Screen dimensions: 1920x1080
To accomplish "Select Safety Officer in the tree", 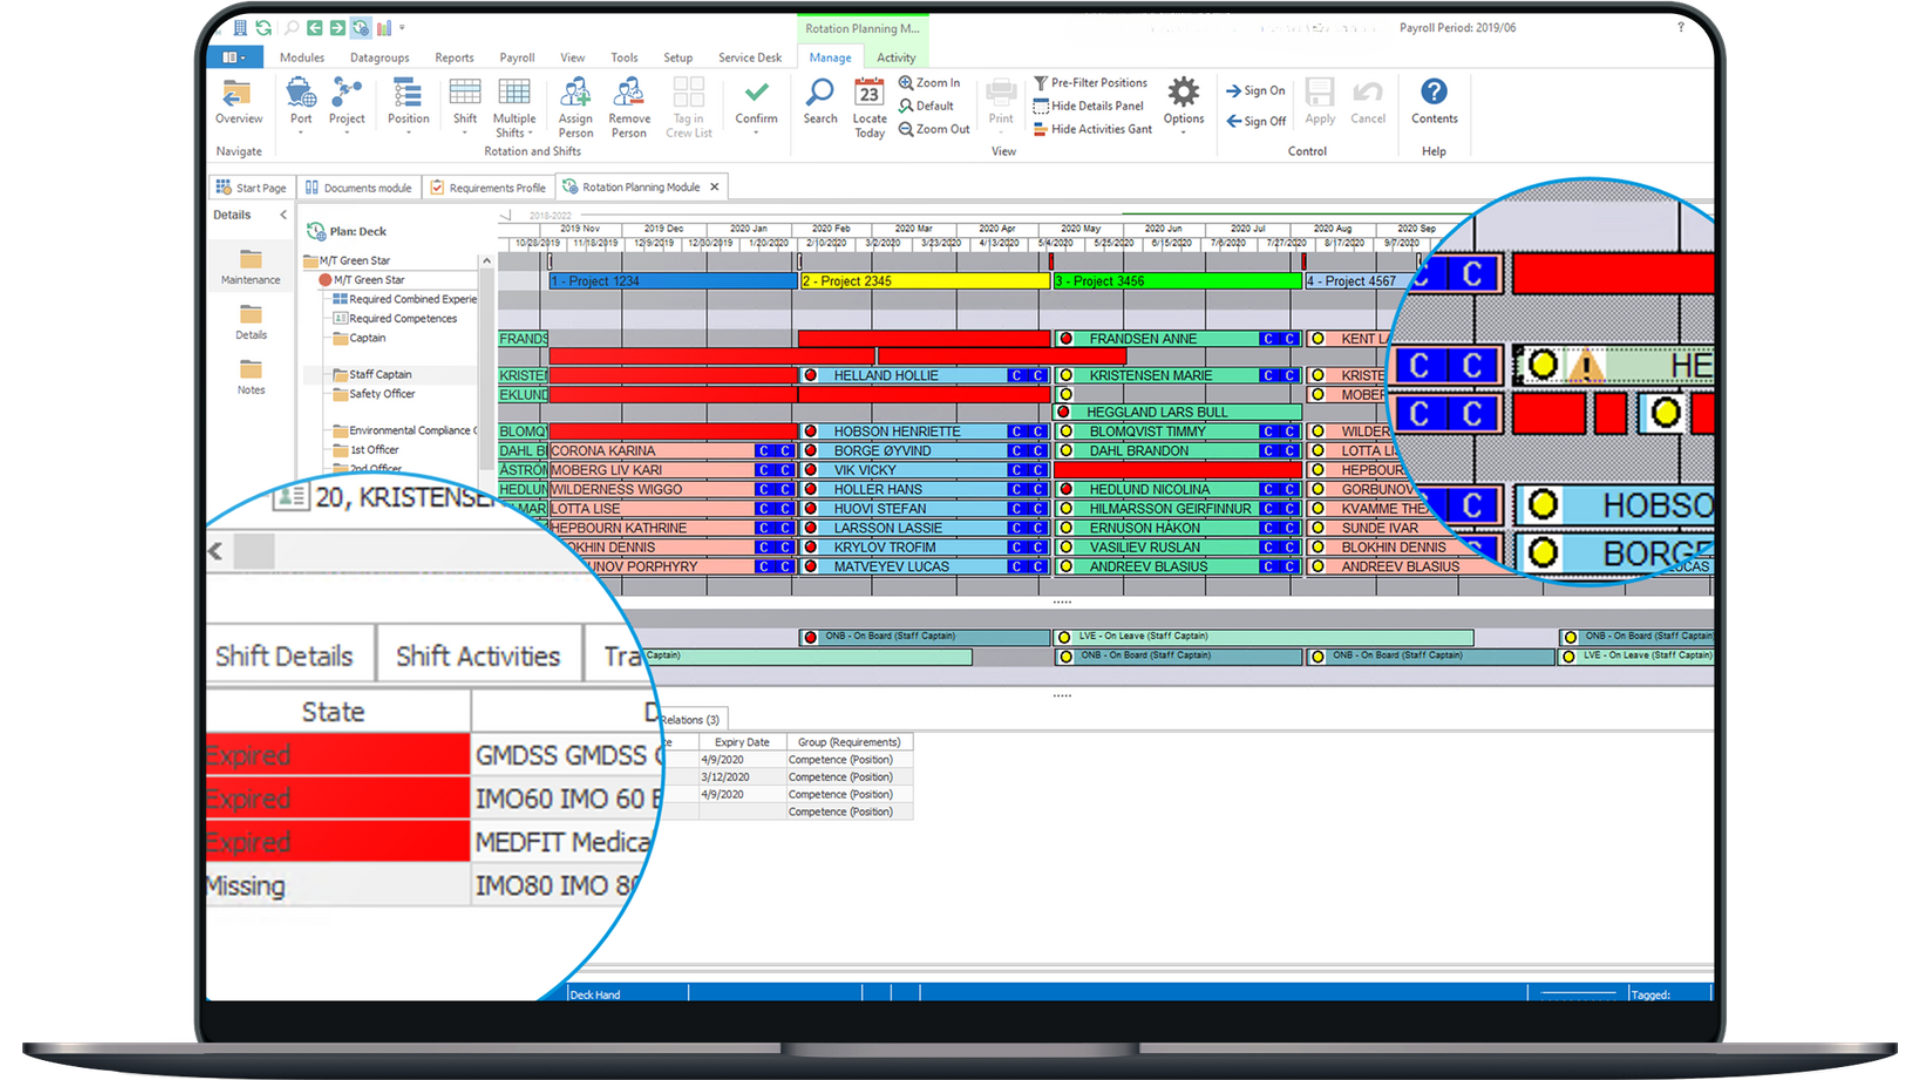I will 374,394.
